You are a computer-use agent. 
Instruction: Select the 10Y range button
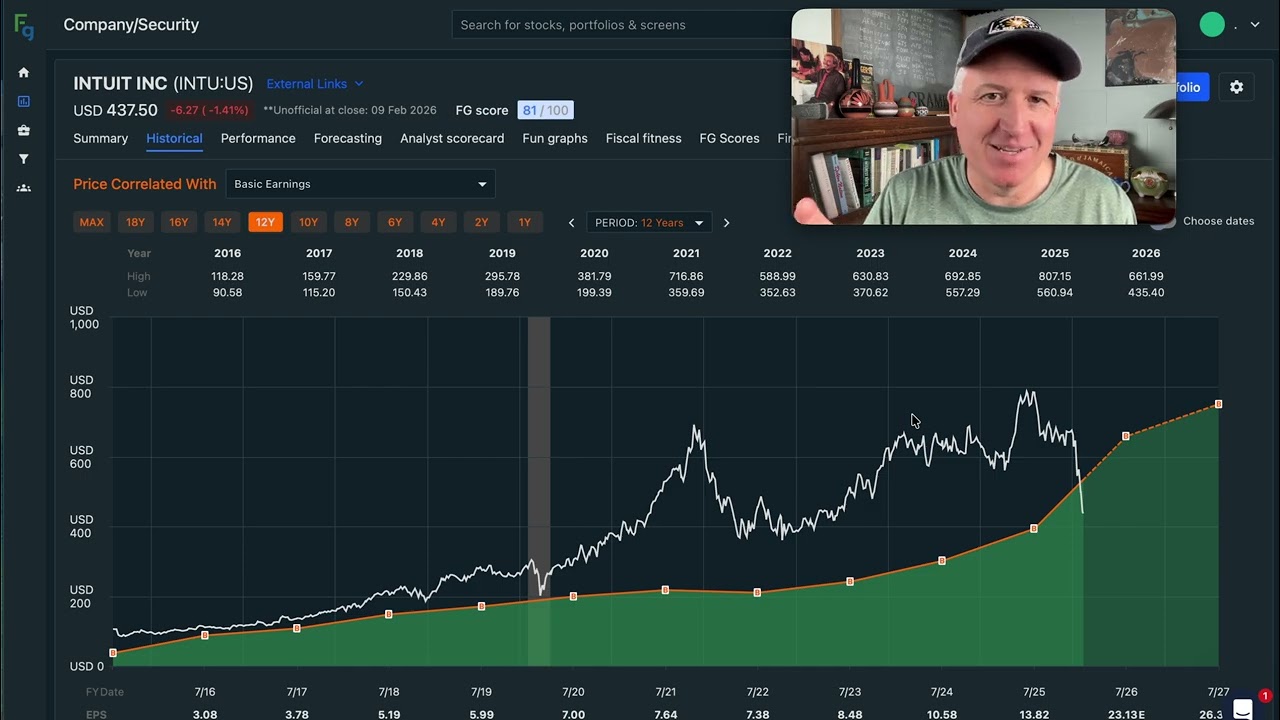point(308,222)
